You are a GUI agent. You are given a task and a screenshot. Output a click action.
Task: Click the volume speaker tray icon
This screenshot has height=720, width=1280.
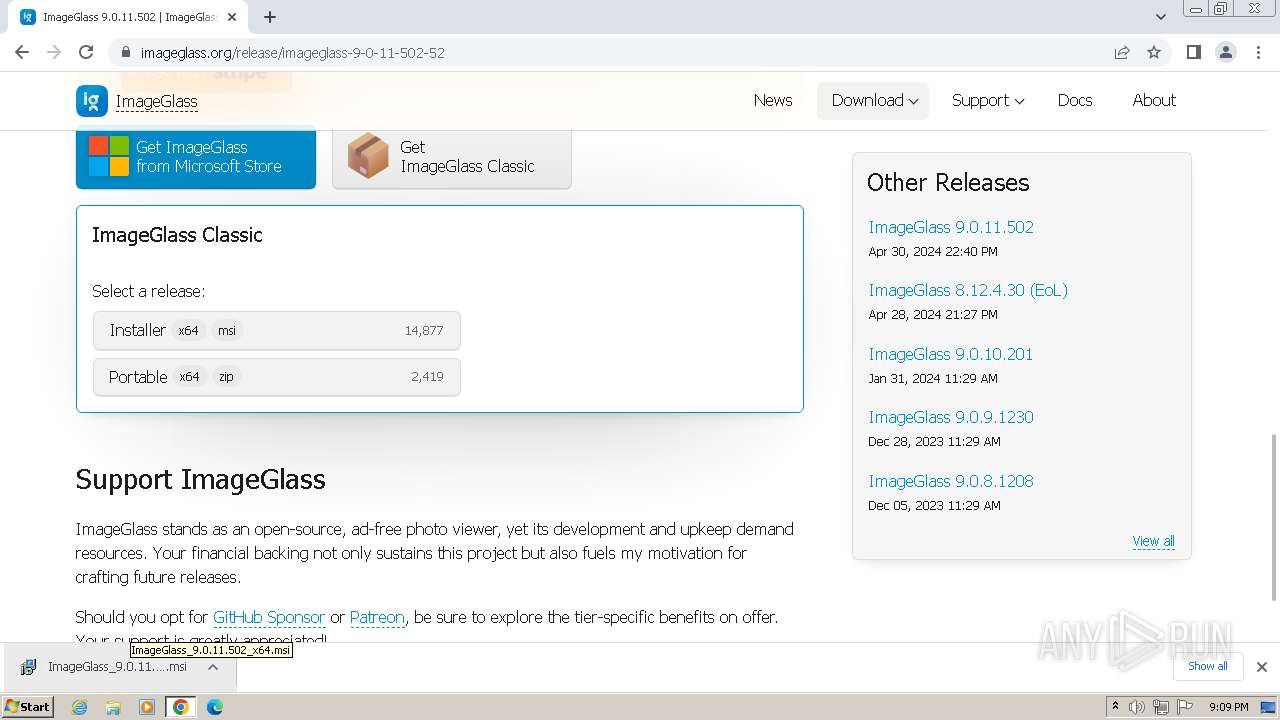click(x=1137, y=707)
